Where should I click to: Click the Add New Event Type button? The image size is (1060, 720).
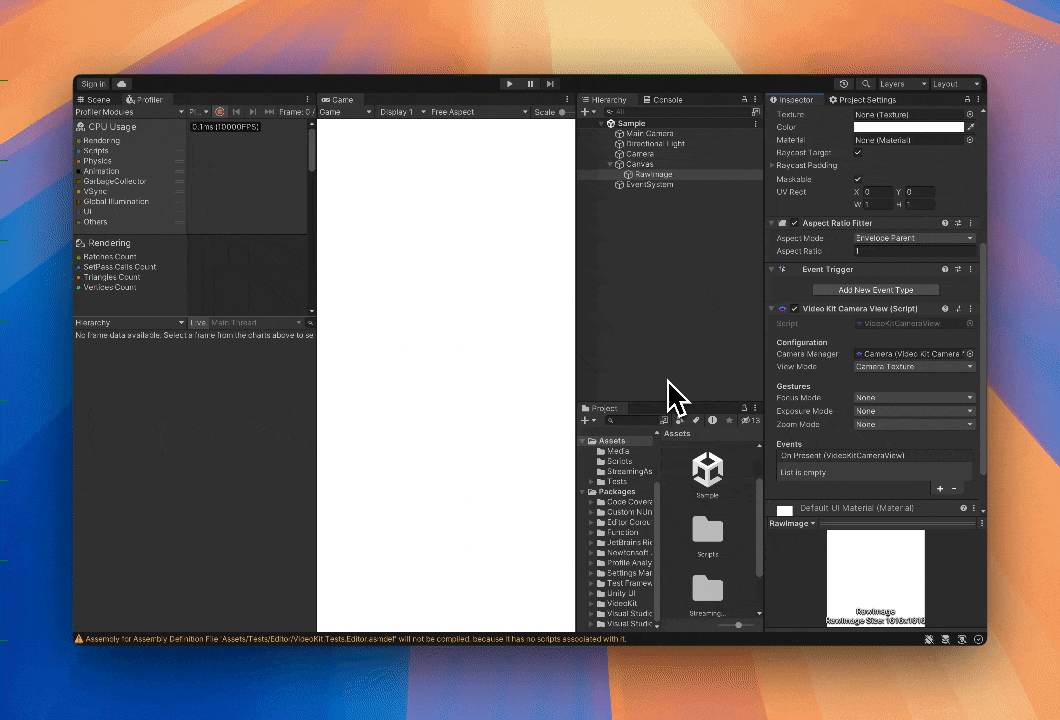pyautogui.click(x=875, y=290)
